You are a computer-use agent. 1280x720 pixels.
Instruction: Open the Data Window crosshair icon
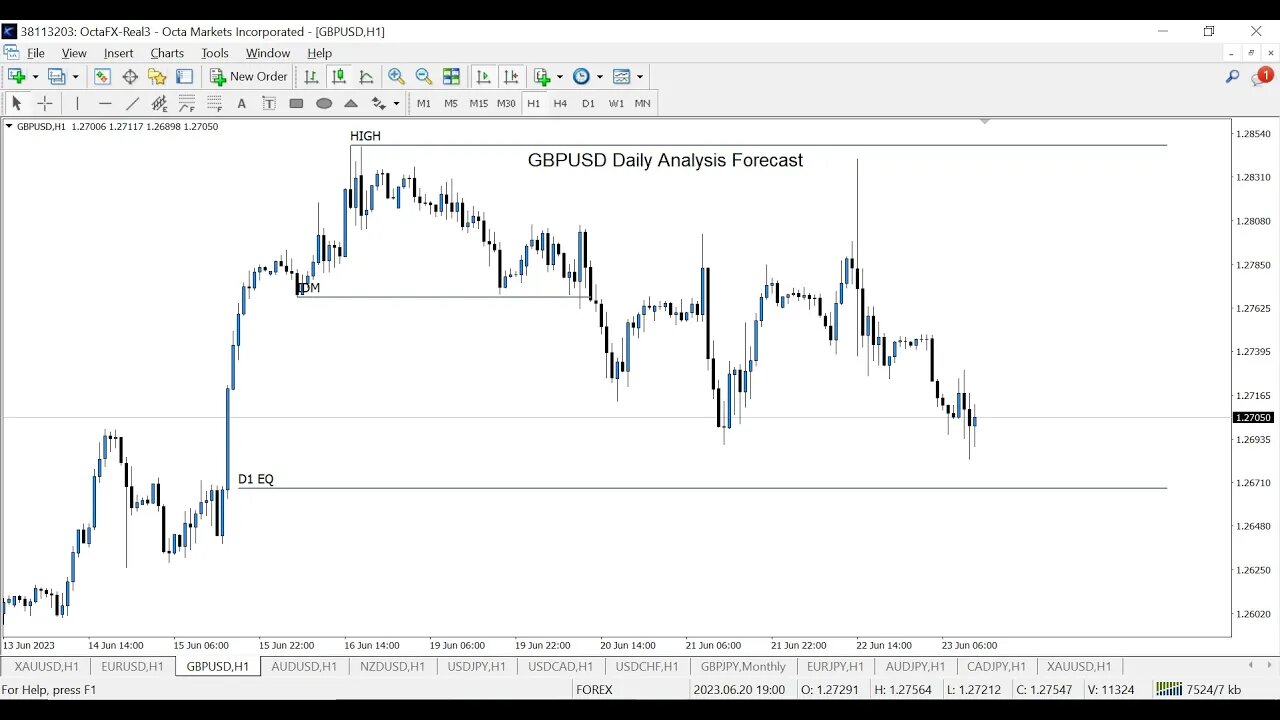(x=130, y=76)
